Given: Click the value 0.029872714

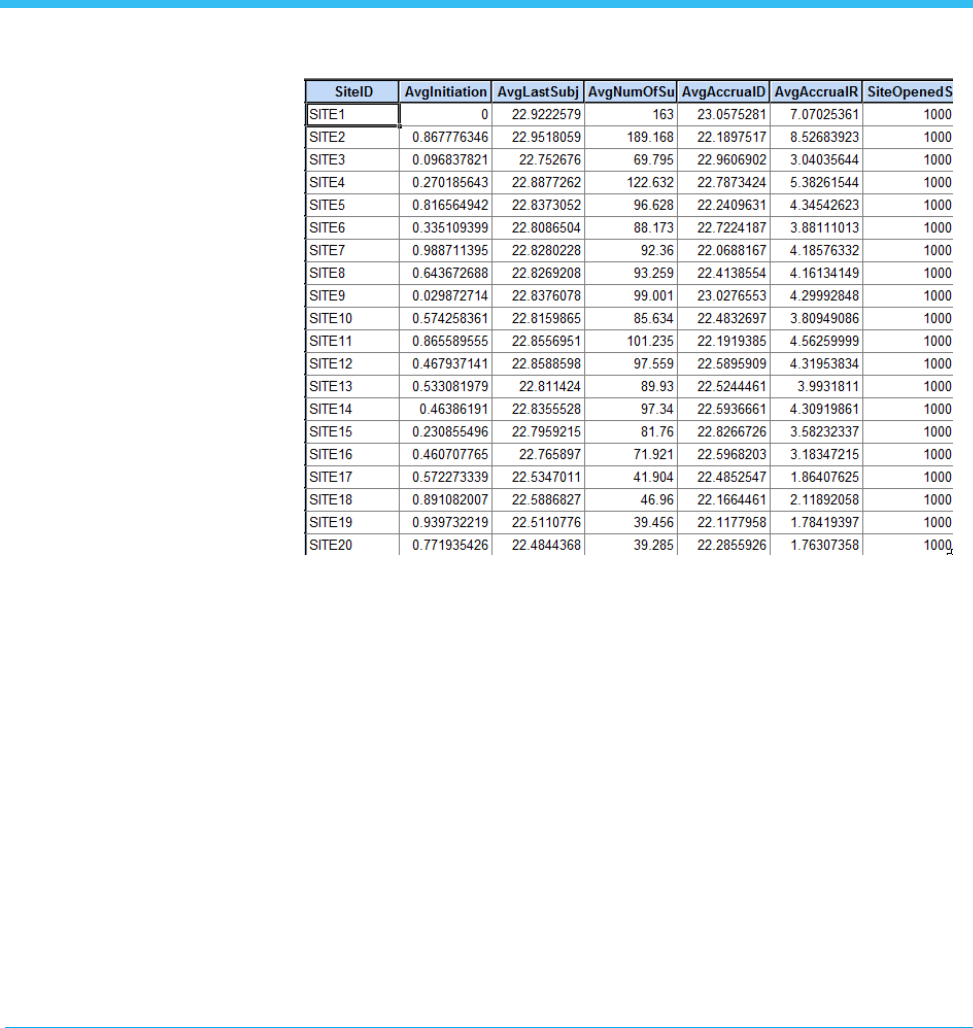Looking at the screenshot, I should click(x=450, y=296).
